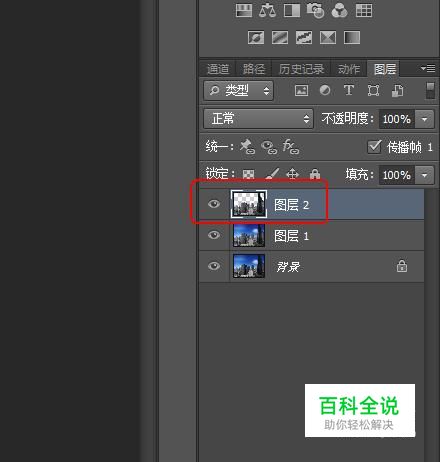Open the 正常 blend mode dropdown
The image size is (440, 462).
(x=258, y=119)
